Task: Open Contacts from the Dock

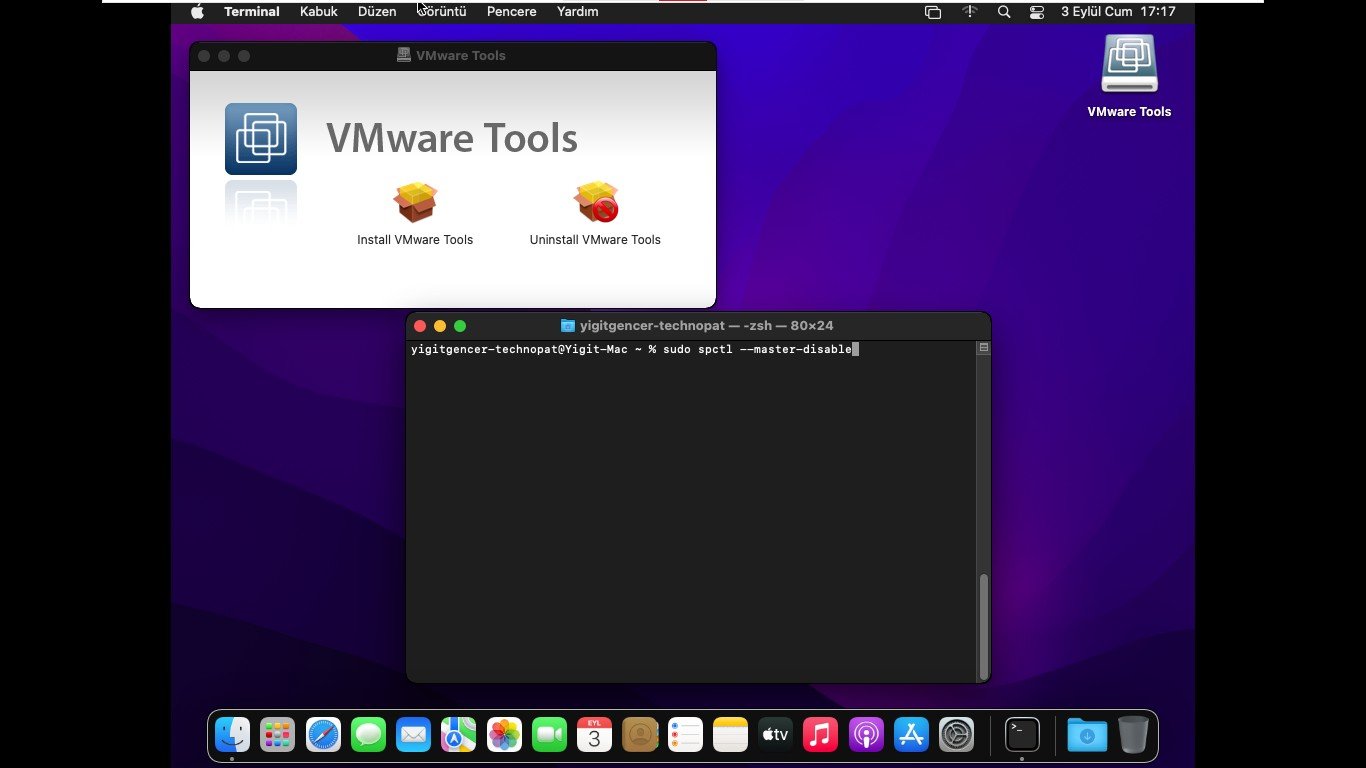Action: point(640,735)
